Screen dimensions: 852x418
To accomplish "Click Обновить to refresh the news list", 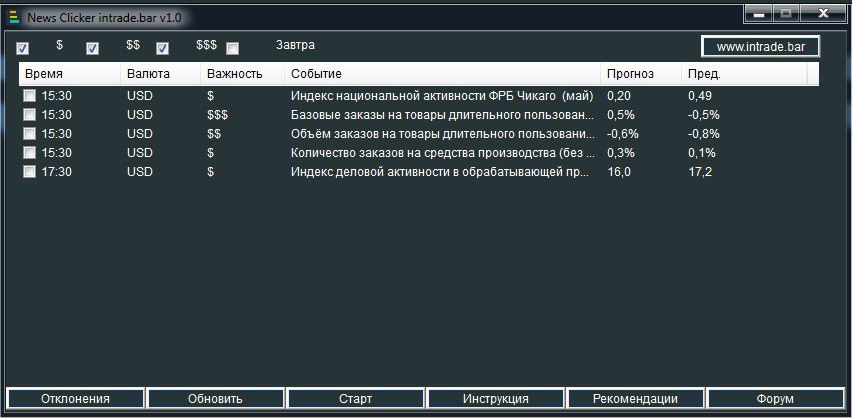I will click(x=215, y=398).
